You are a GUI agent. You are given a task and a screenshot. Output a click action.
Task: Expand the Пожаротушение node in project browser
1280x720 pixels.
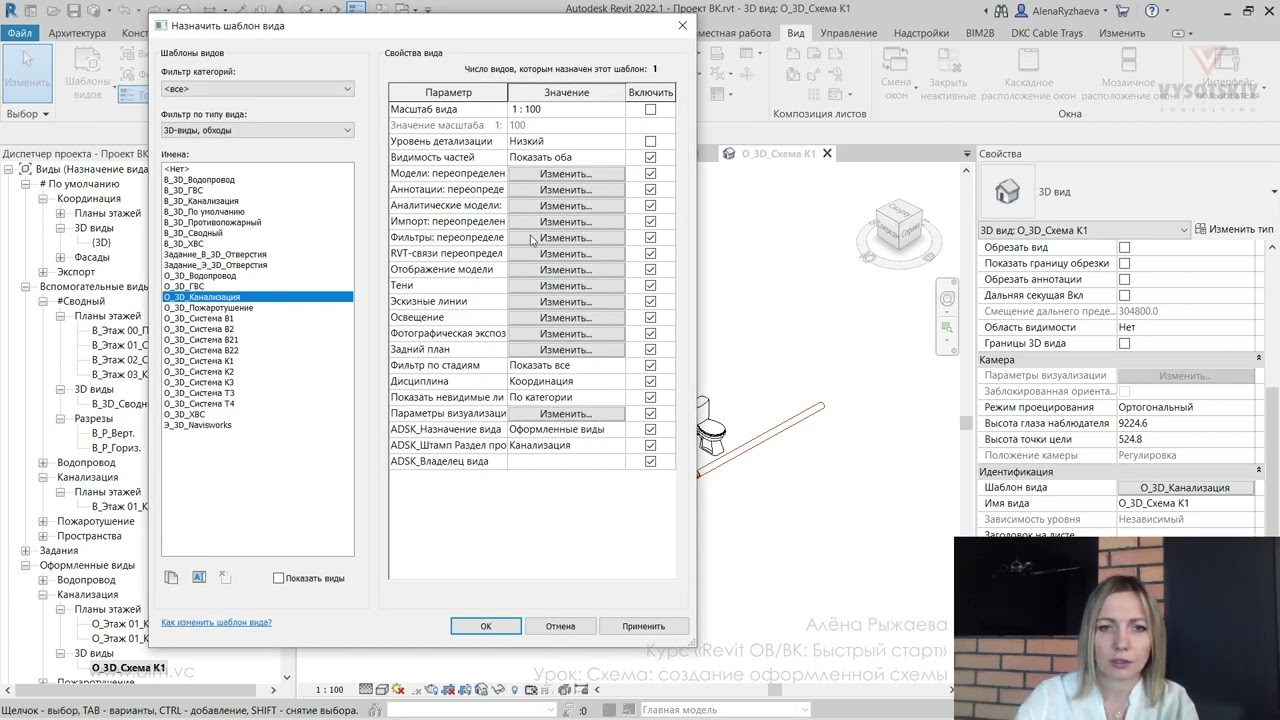tap(43, 521)
